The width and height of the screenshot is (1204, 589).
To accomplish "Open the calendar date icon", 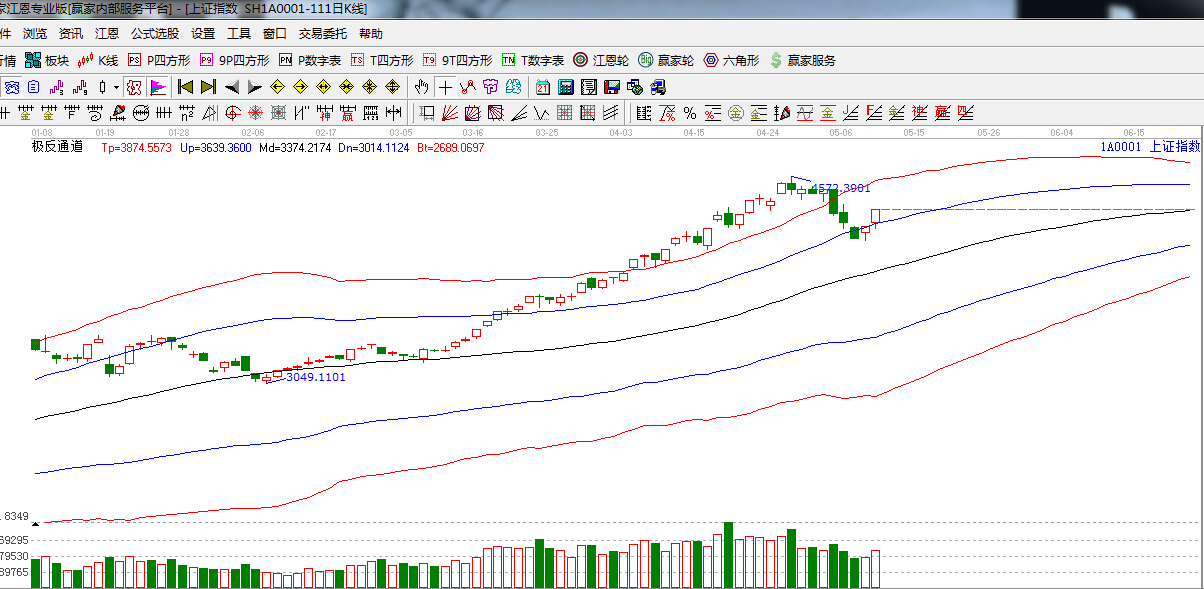I will click(543, 87).
